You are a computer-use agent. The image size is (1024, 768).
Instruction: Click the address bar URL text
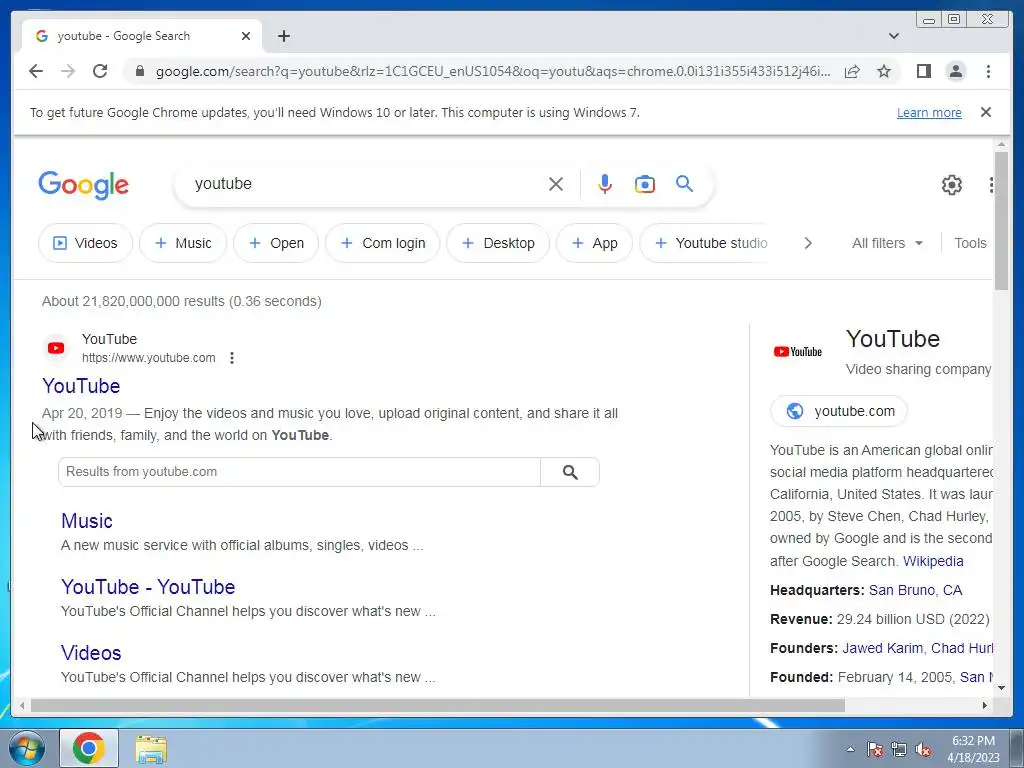[493, 71]
